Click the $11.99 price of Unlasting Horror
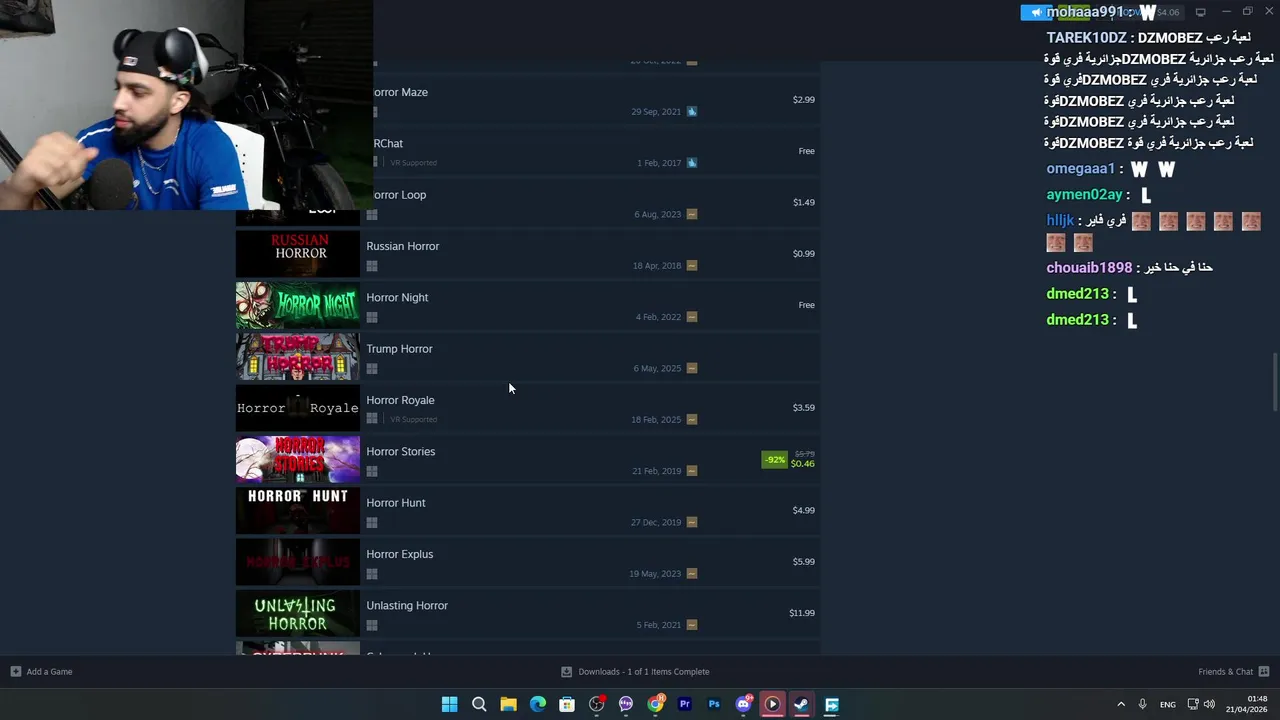1280x720 pixels. pyautogui.click(x=802, y=613)
